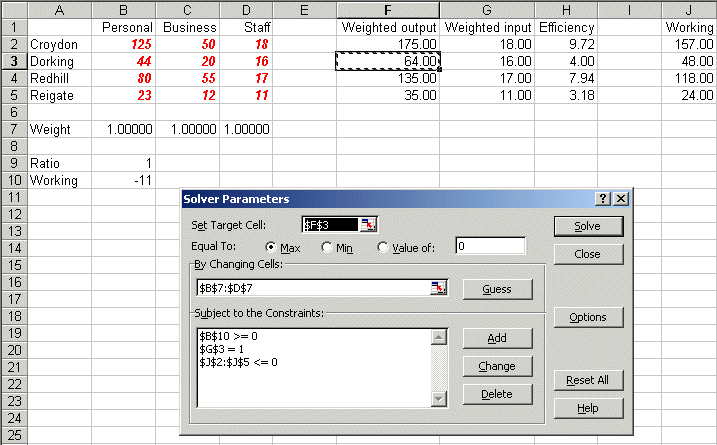Add a new constraint
Screen dimensions: 717x445
coord(496,338)
